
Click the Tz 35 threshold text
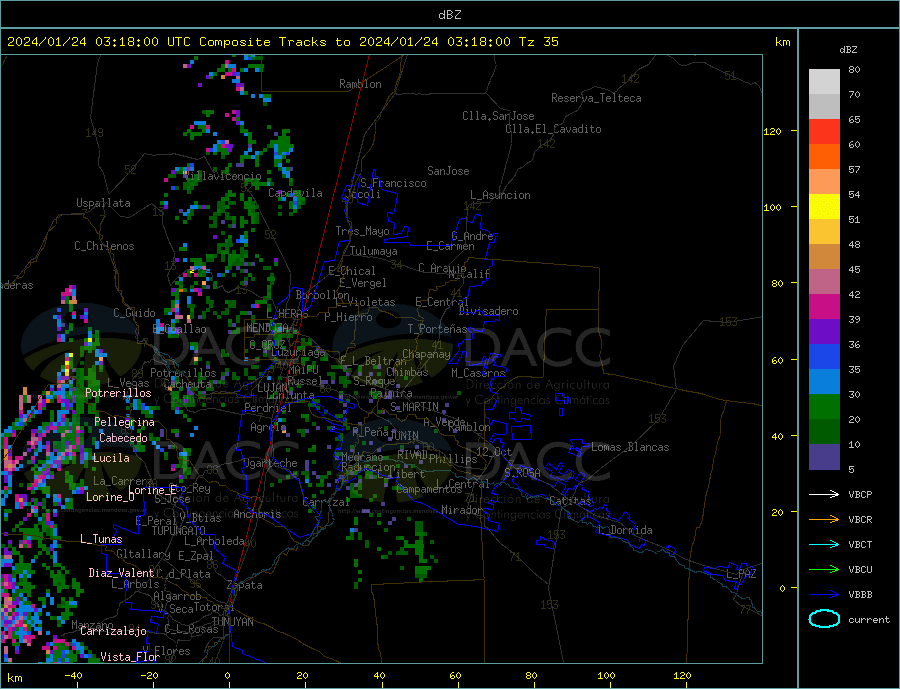539,42
